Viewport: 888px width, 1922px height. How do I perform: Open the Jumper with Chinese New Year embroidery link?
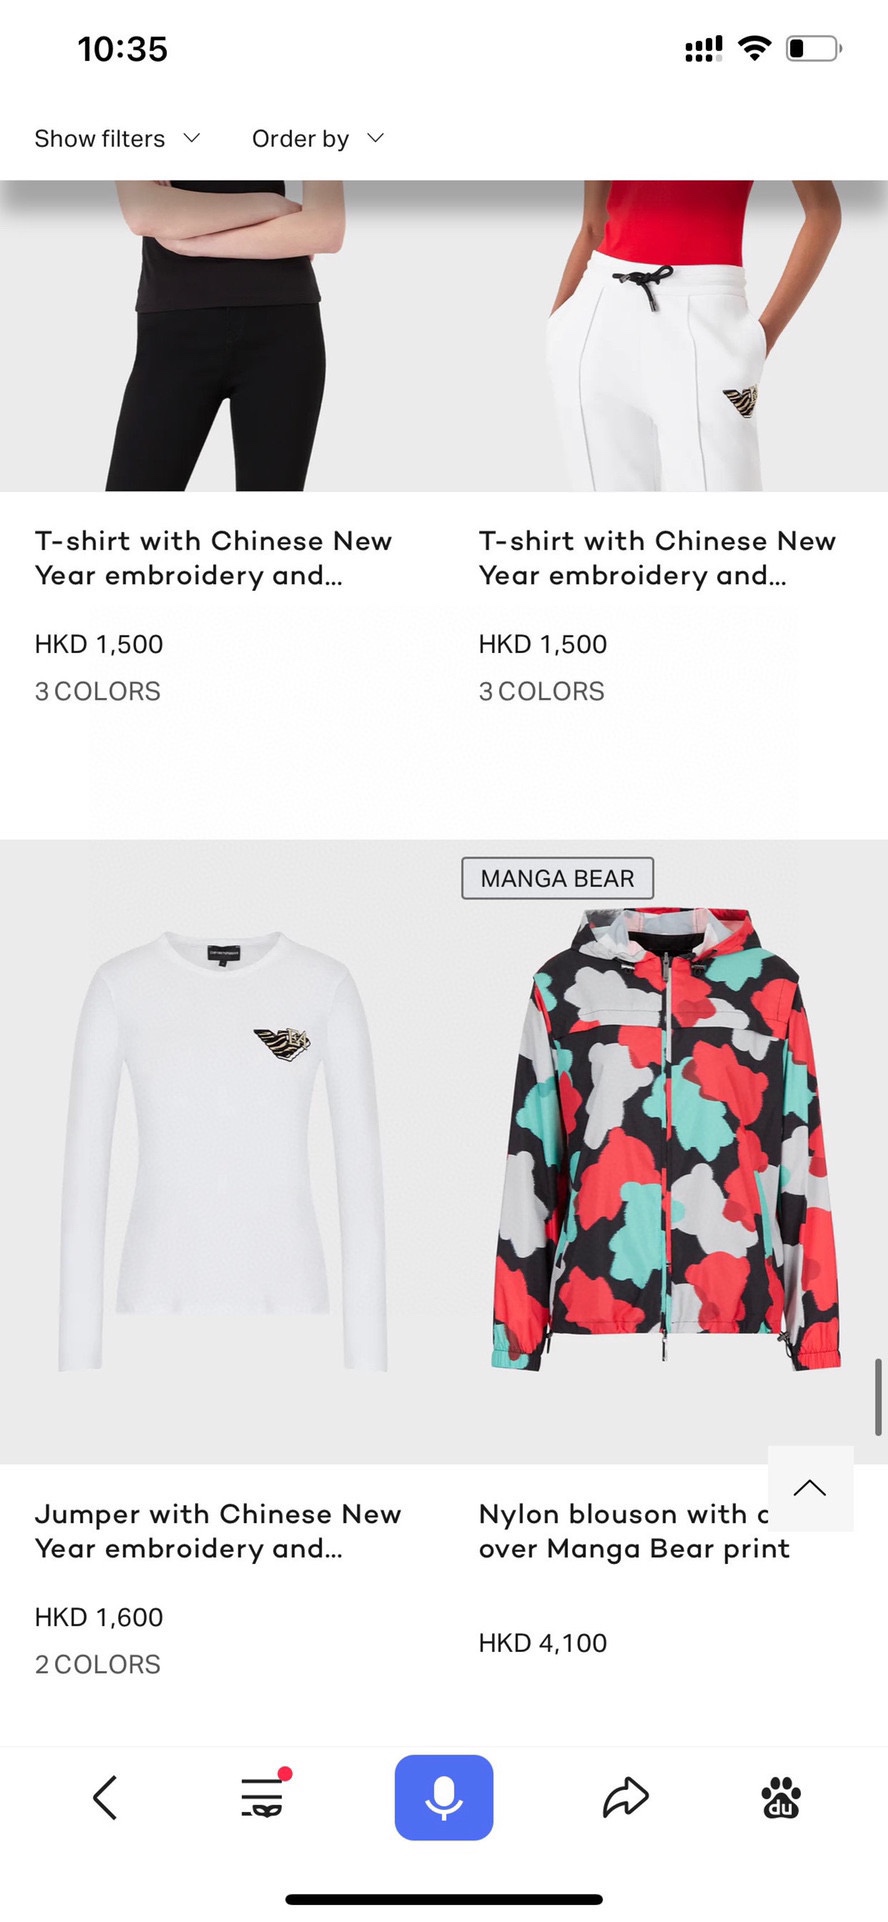pos(218,1531)
